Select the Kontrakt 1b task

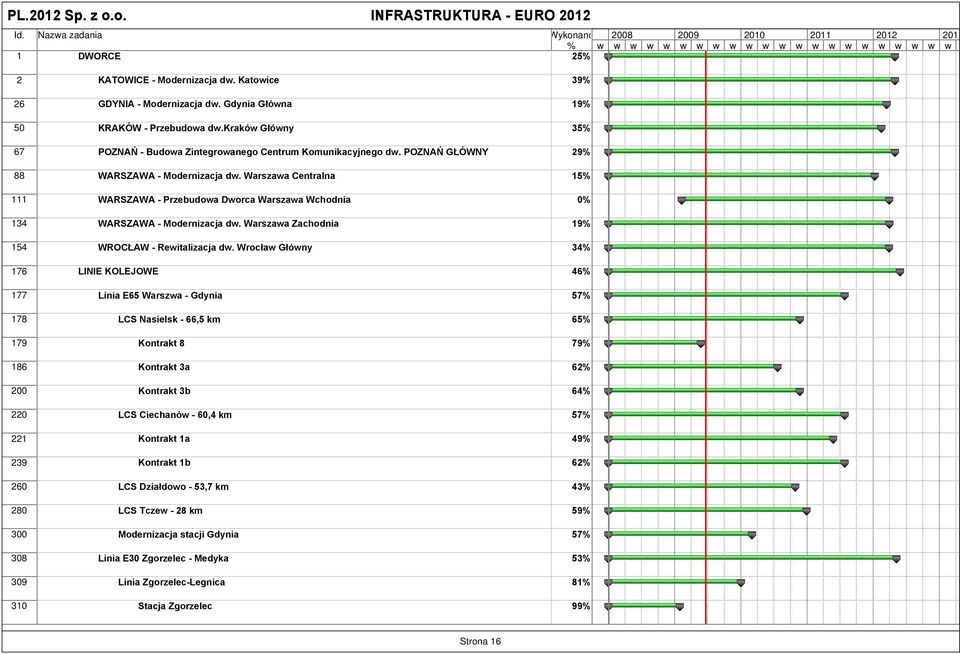coord(164,462)
